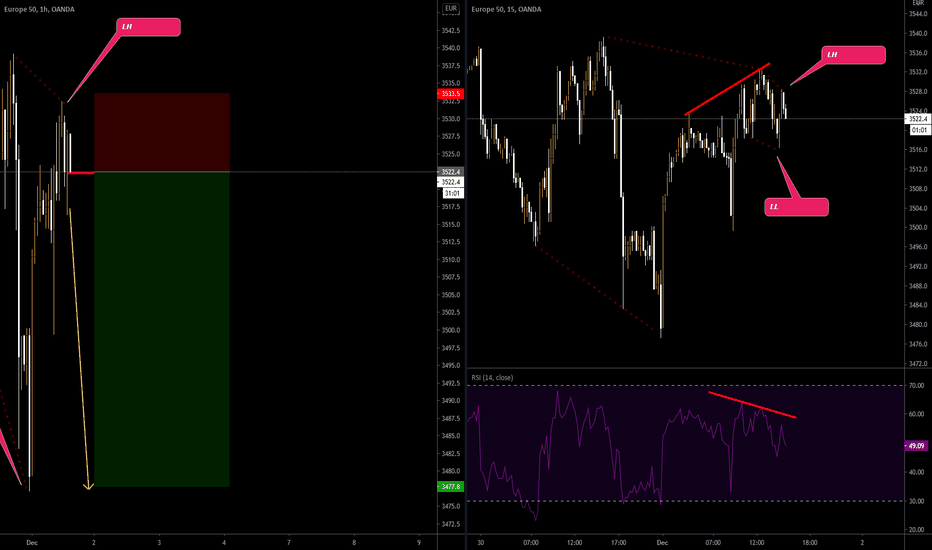Click the 40.00 level on the RSI scale
The height and width of the screenshot is (550, 932).
point(916,472)
